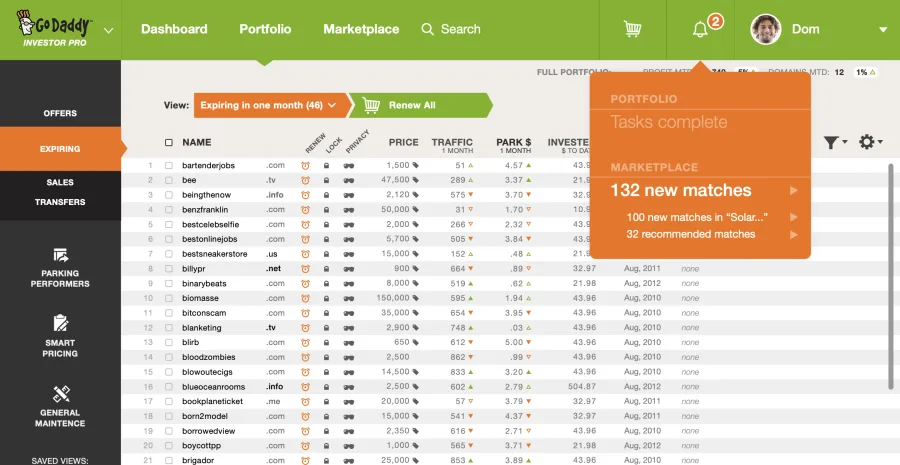The image size is (900, 465).
Task: Click lock icon for bestonlinejobs
Action: pyautogui.click(x=326, y=239)
